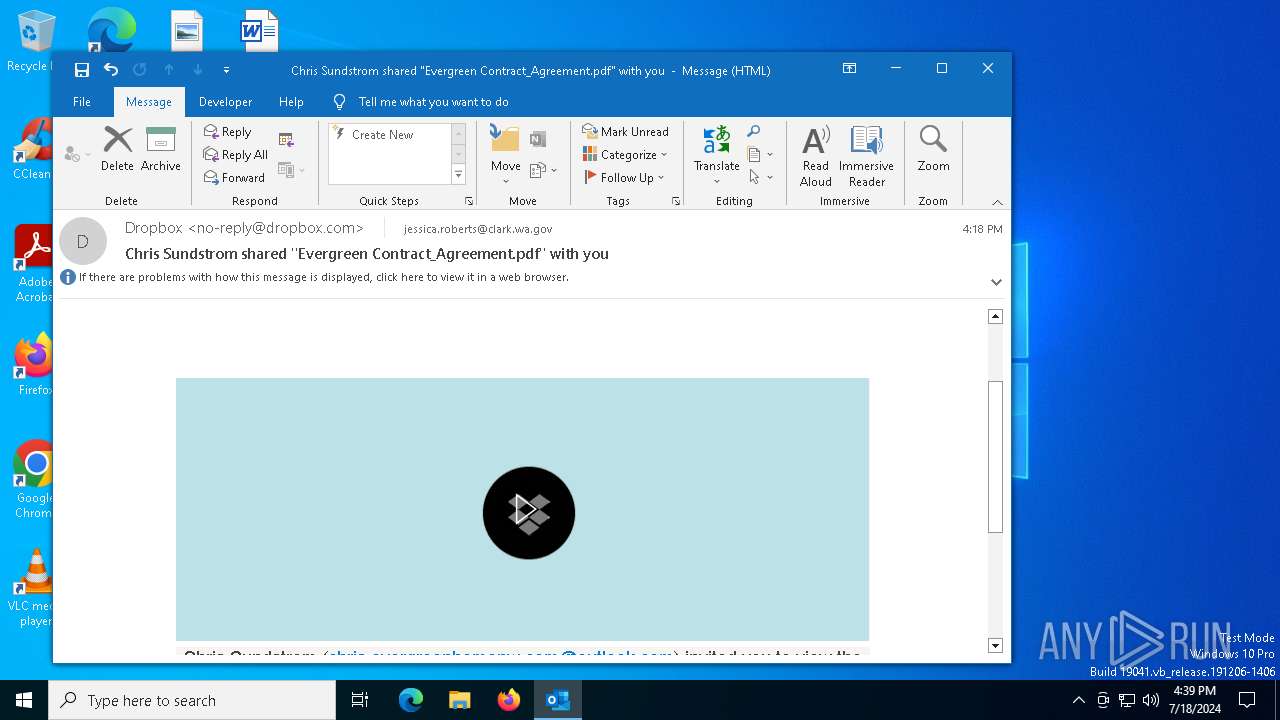The image size is (1280, 720).
Task: Open Ribbon Display Options in title bar
Action: tap(849, 69)
